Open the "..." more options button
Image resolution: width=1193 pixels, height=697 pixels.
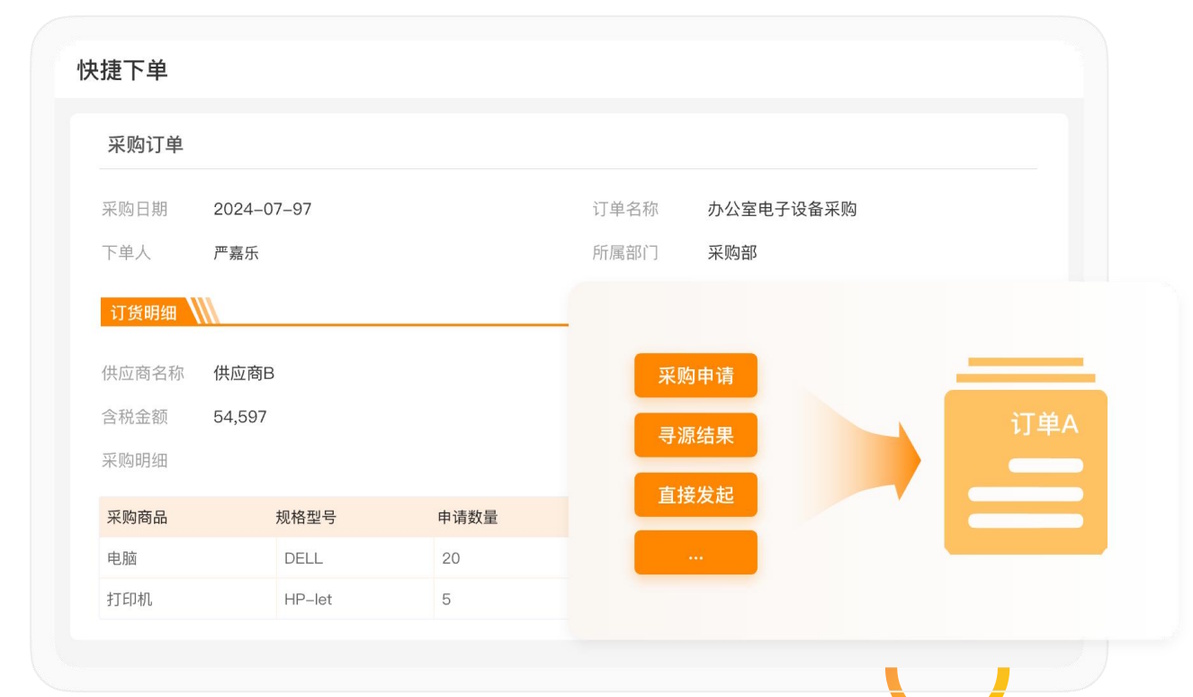click(695, 554)
